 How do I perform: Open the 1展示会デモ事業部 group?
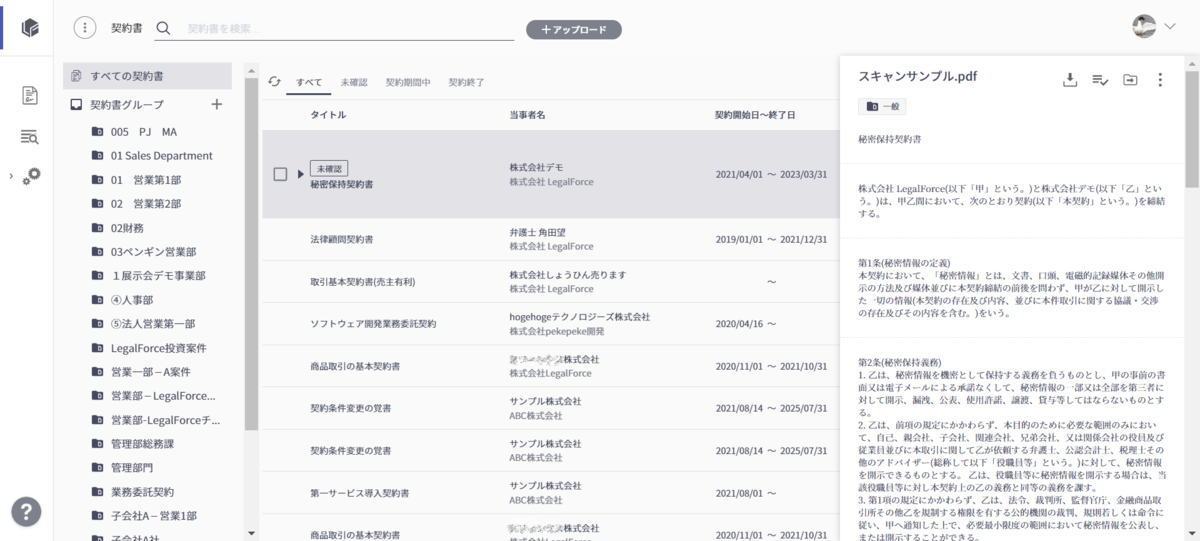pyautogui.click(x=158, y=276)
